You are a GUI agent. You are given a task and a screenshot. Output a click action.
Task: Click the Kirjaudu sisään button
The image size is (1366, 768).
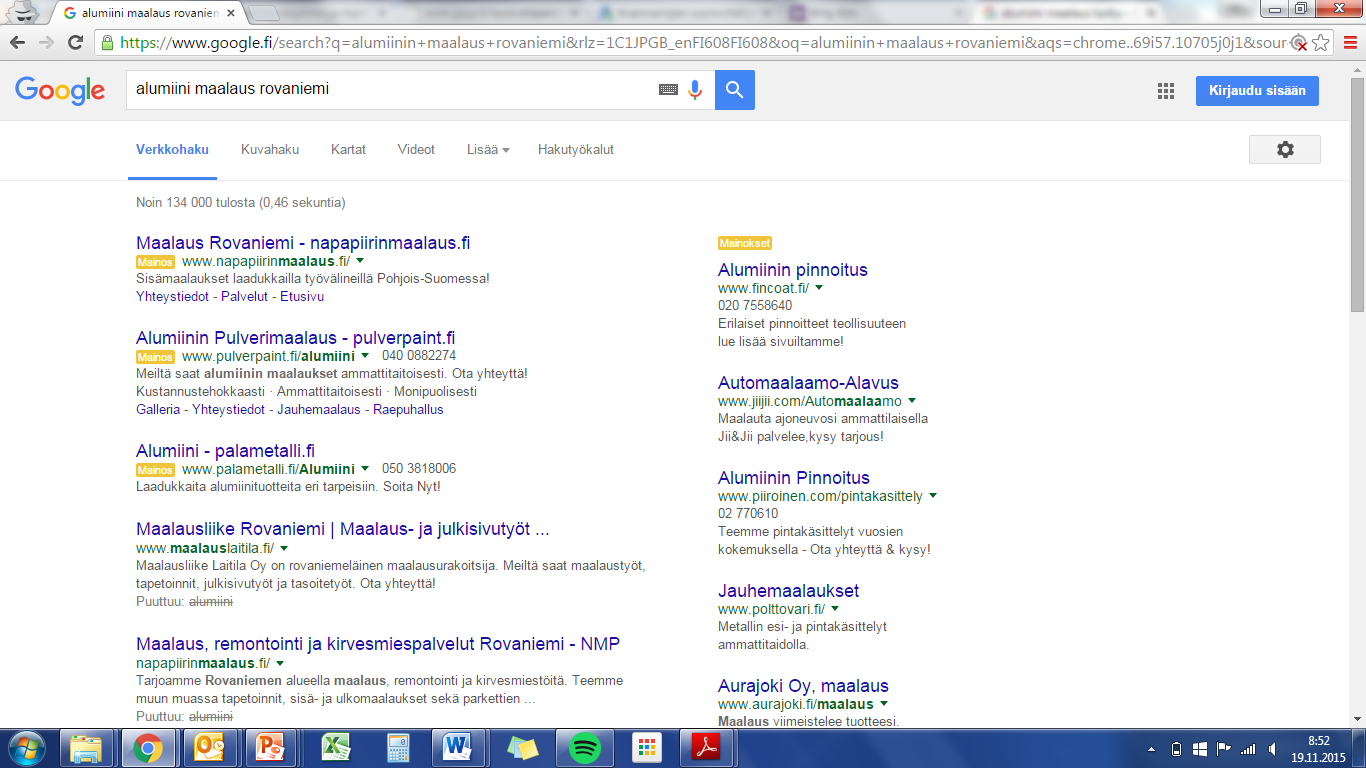[1257, 90]
